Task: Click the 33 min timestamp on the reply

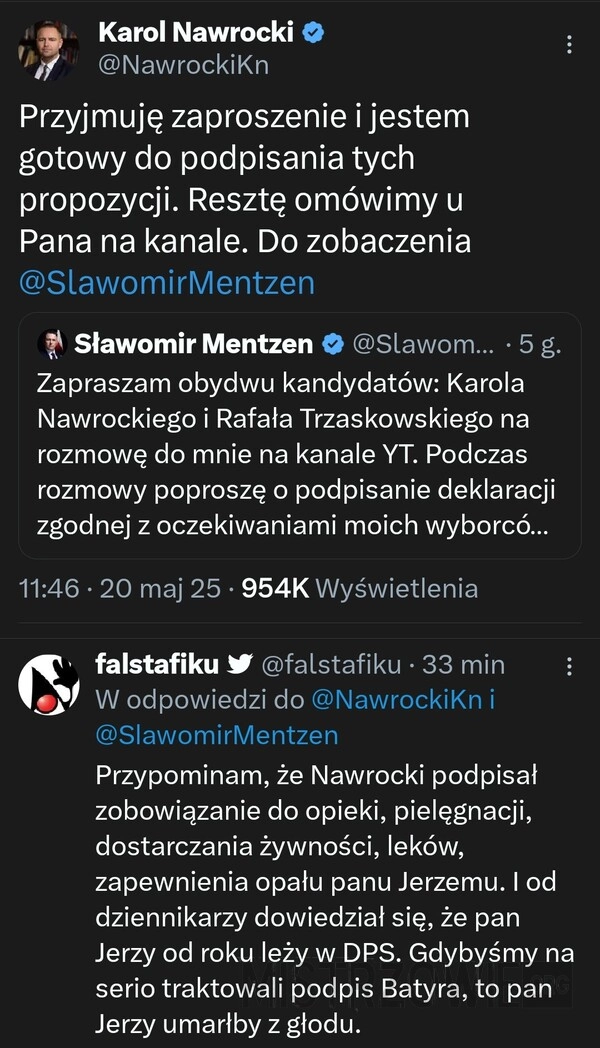Action: click(464, 664)
